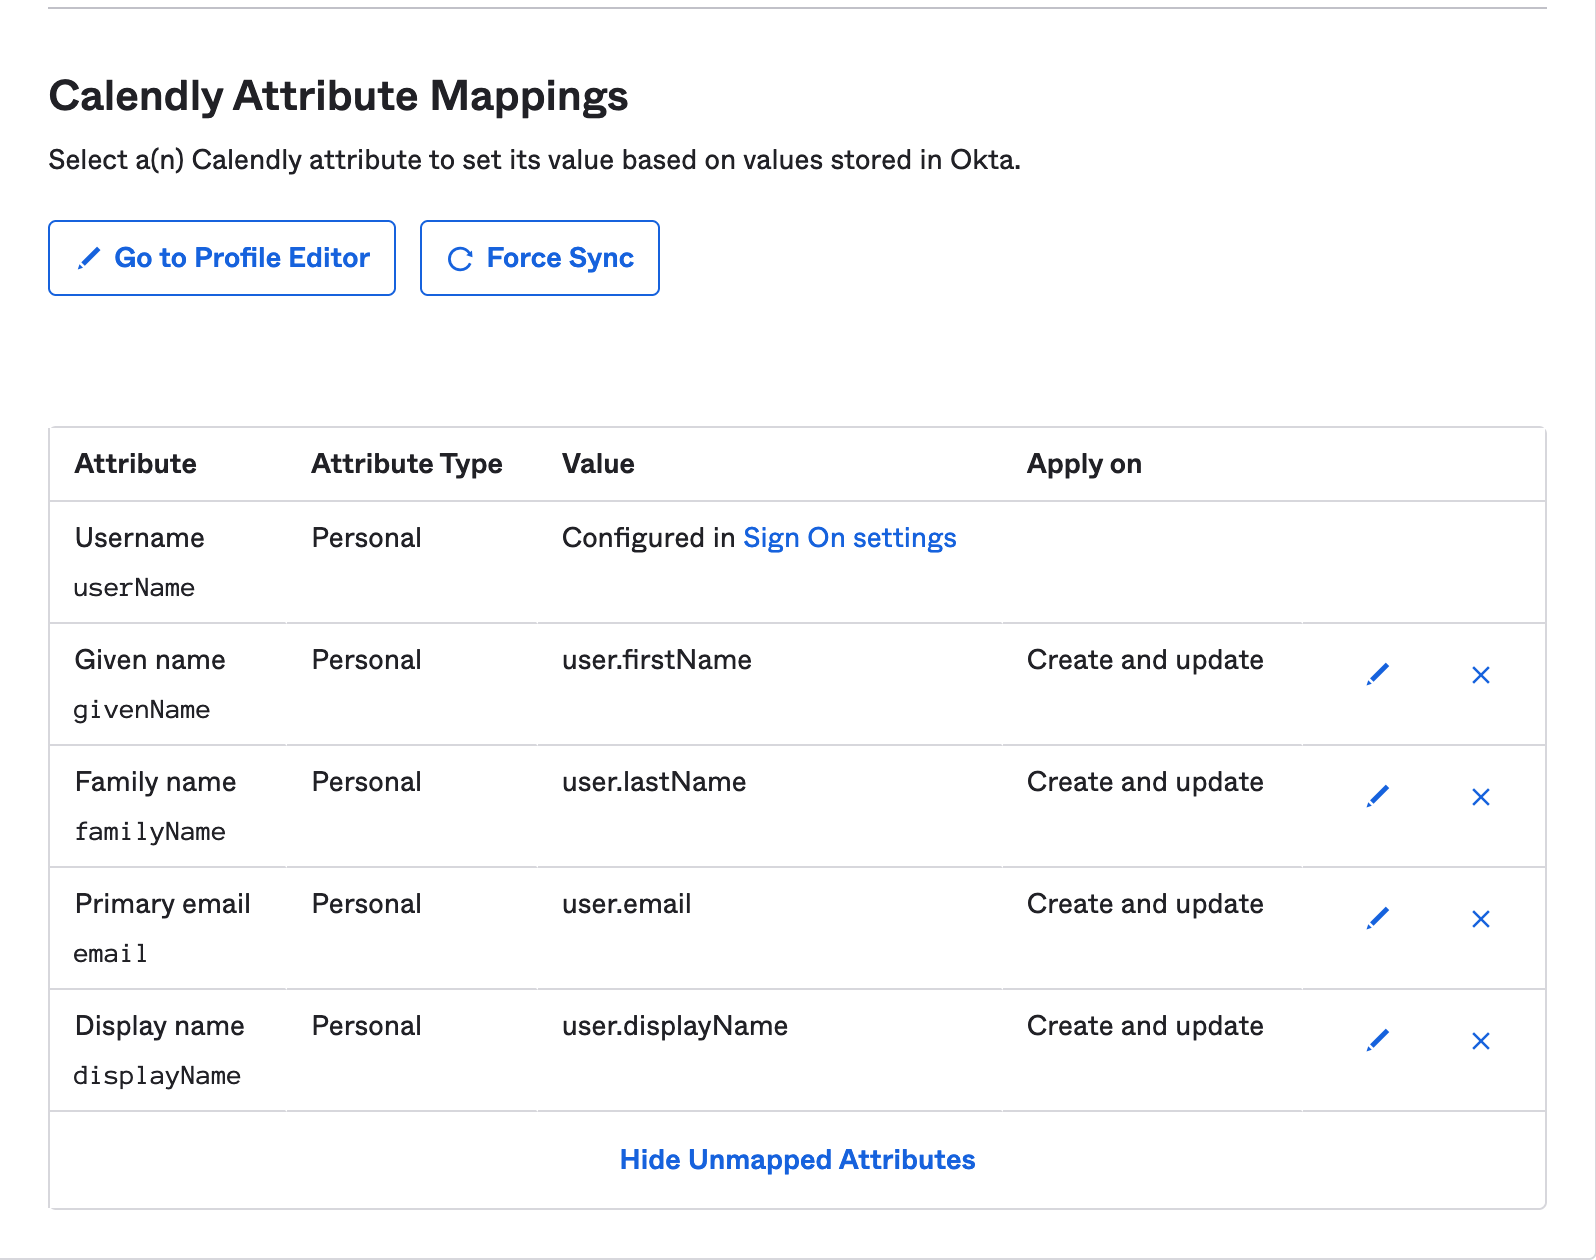Click the Username row label

140,538
